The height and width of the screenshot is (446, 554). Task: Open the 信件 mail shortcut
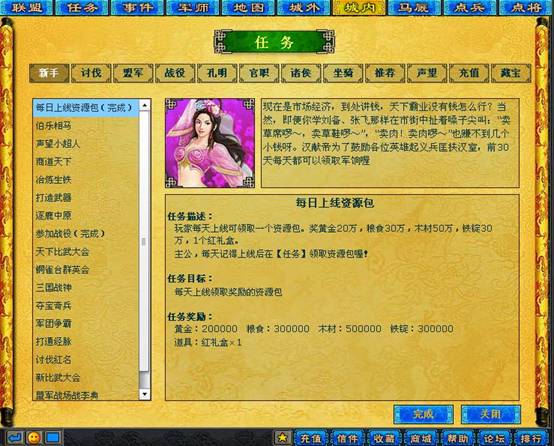[348, 438]
